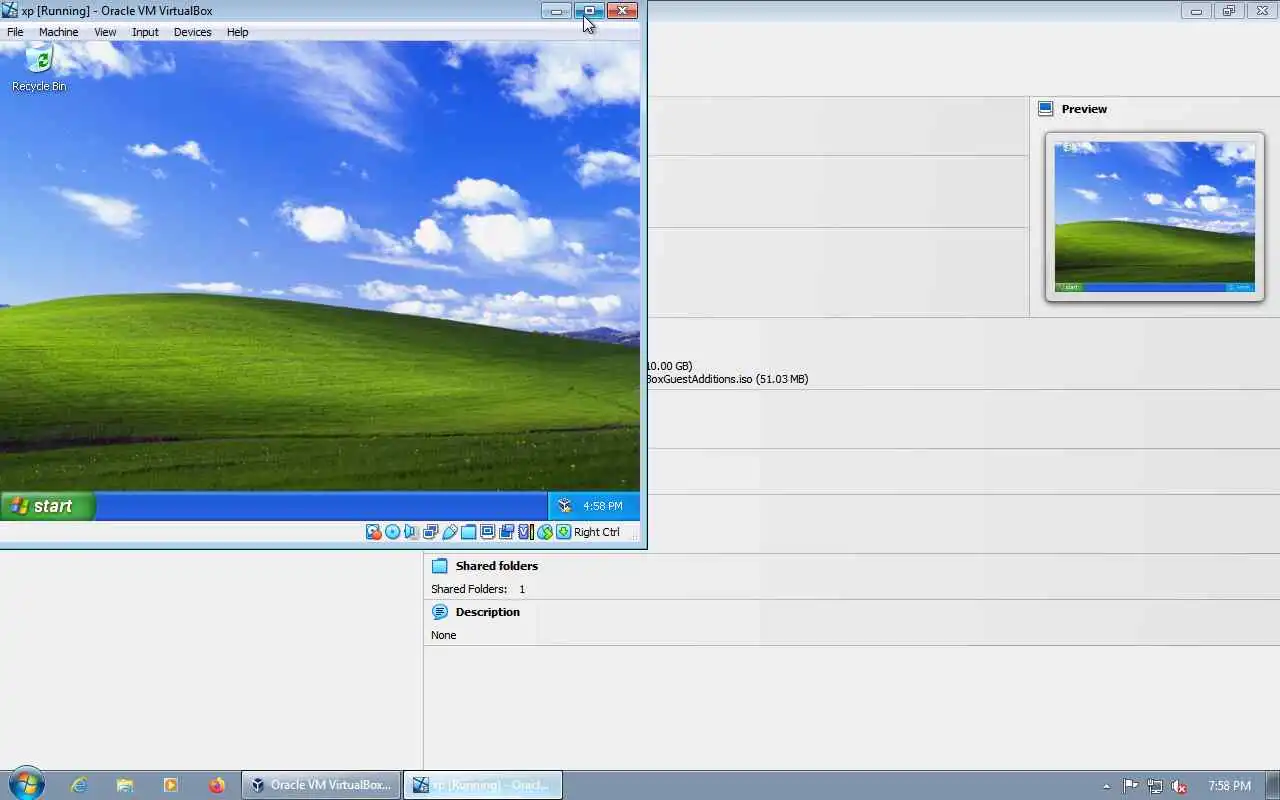Click the network icon in host system tray

click(x=1155, y=786)
